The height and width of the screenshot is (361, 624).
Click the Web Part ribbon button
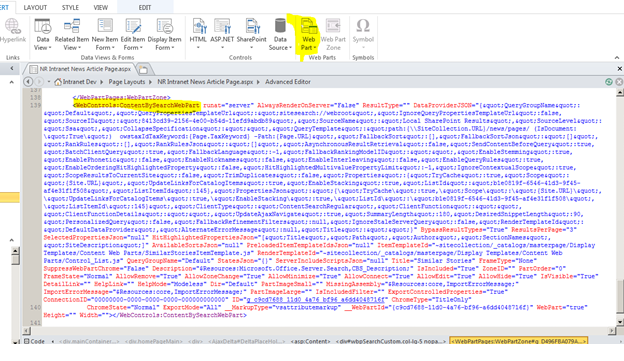click(x=308, y=35)
